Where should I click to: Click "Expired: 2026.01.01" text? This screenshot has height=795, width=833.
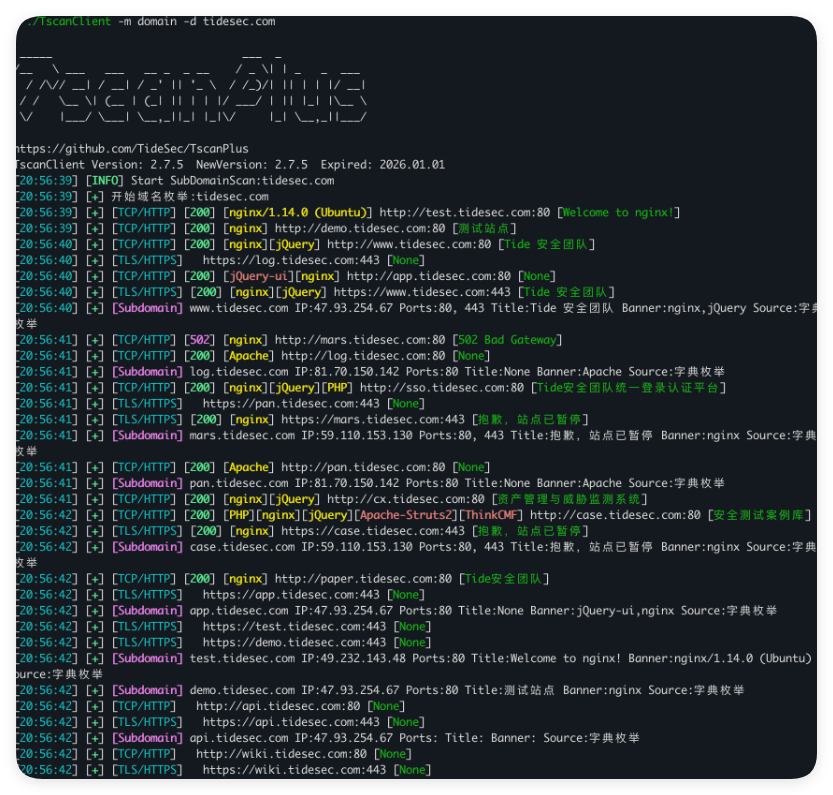pyautogui.click(x=382, y=165)
